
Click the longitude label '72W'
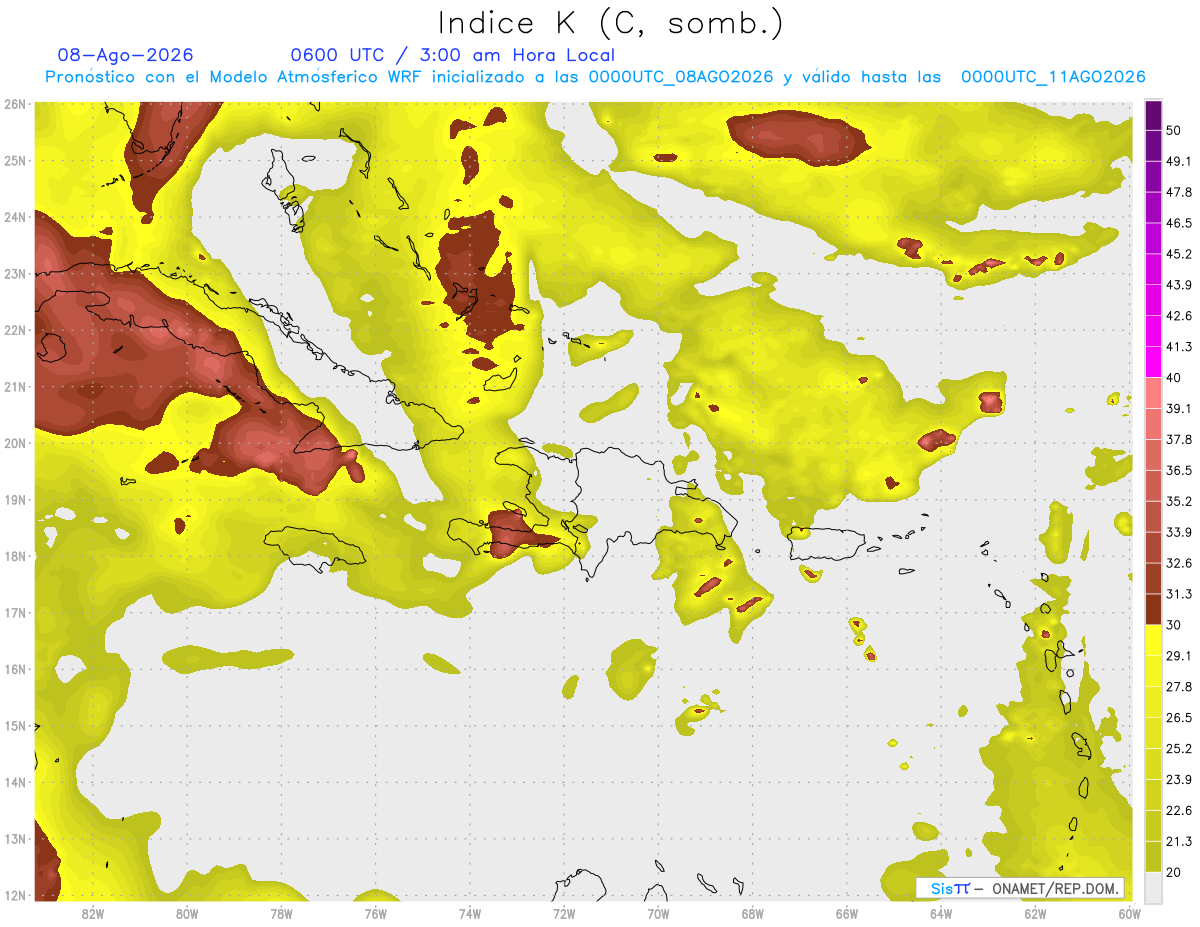tap(564, 914)
